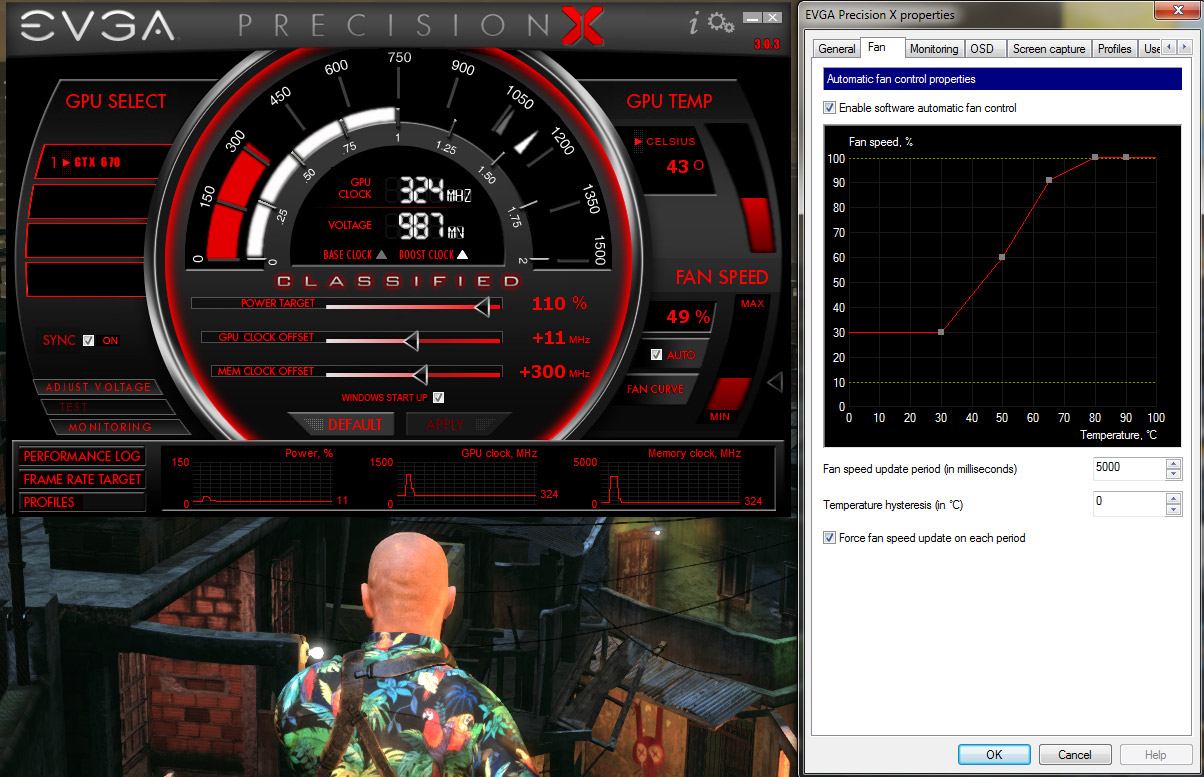1204x777 pixels.
Task: Uncheck Force fan speed update on each period
Action: pos(829,538)
